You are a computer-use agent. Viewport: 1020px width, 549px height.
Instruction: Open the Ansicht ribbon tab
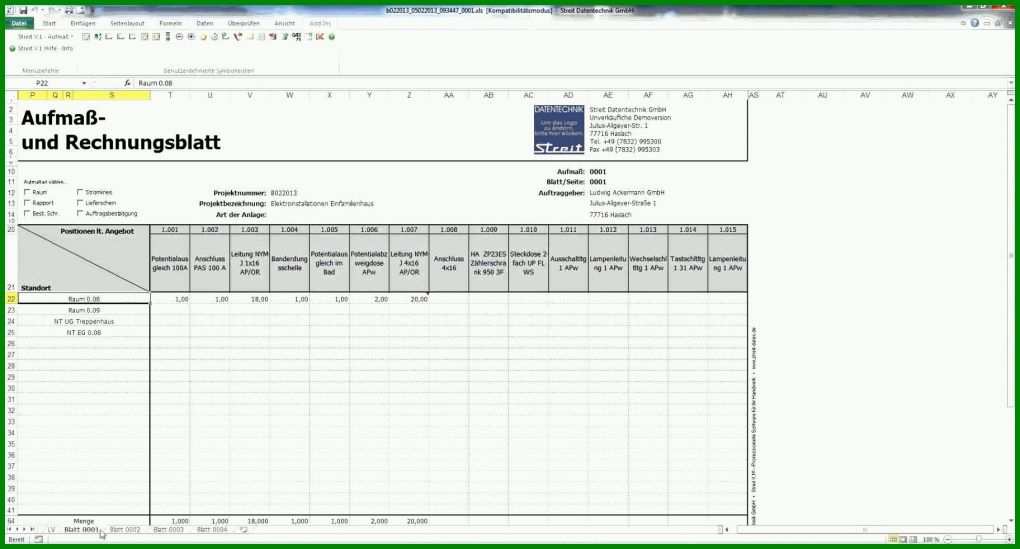[x=284, y=23]
